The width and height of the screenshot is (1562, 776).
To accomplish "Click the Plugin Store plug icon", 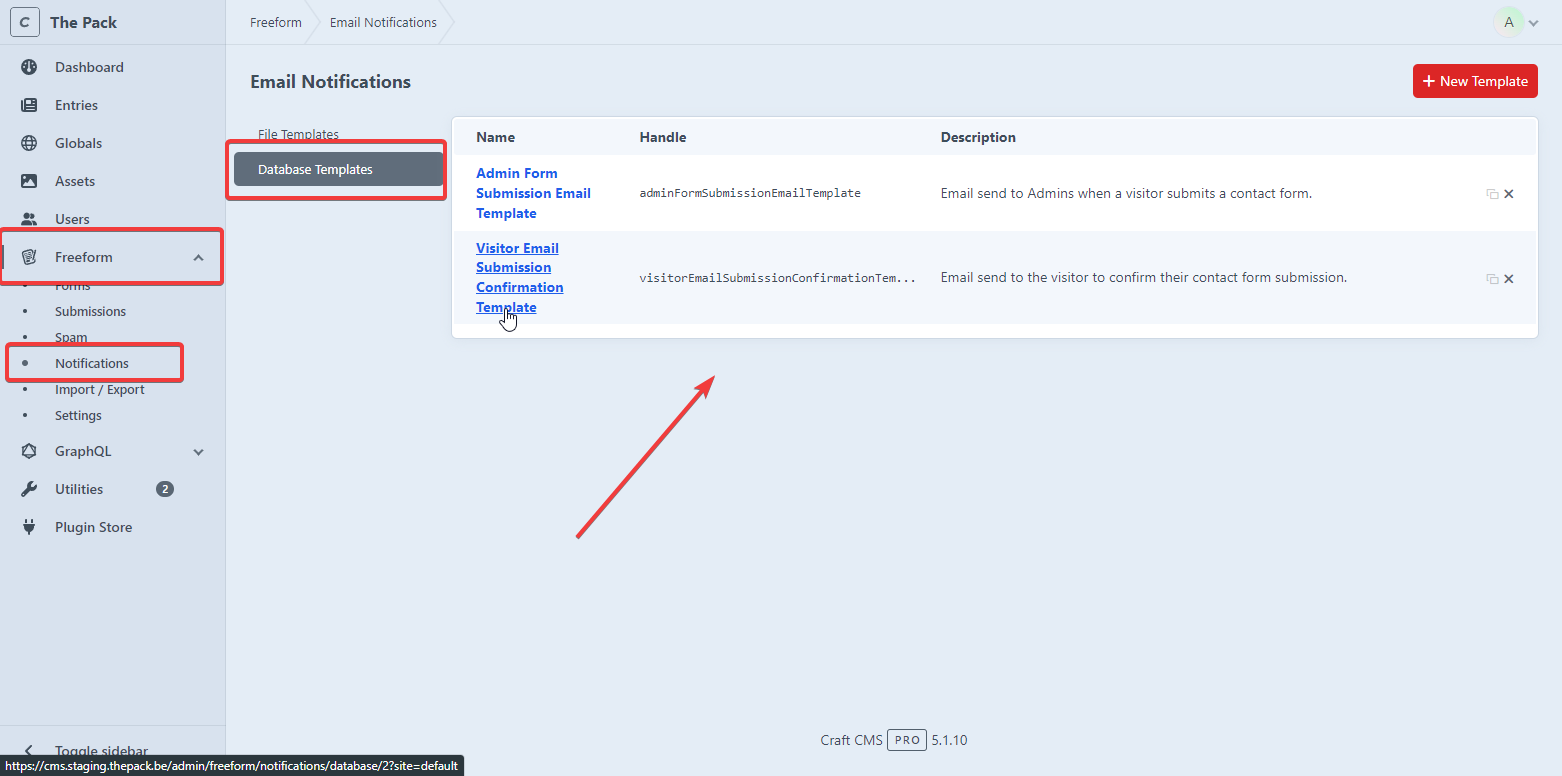I will 29,527.
